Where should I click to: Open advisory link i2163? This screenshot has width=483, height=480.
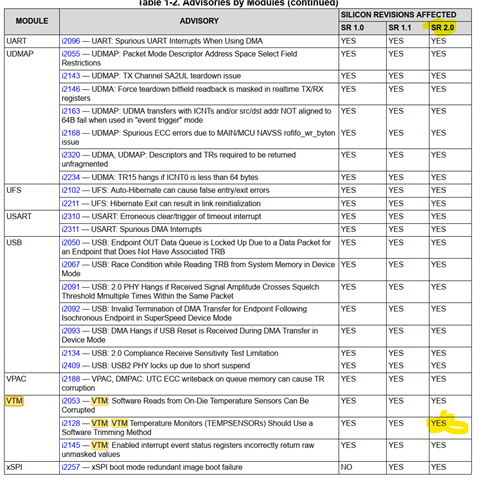tap(71, 111)
